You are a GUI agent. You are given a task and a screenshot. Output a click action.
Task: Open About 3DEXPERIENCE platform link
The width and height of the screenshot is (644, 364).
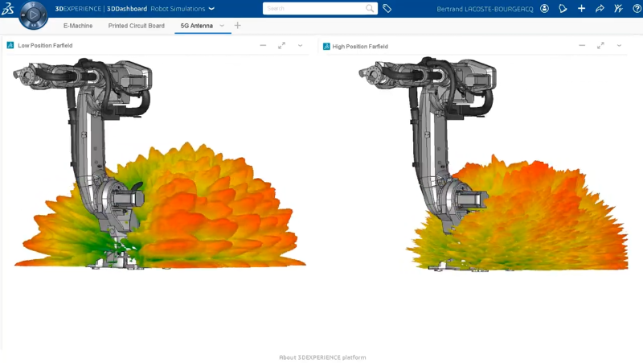point(322,357)
